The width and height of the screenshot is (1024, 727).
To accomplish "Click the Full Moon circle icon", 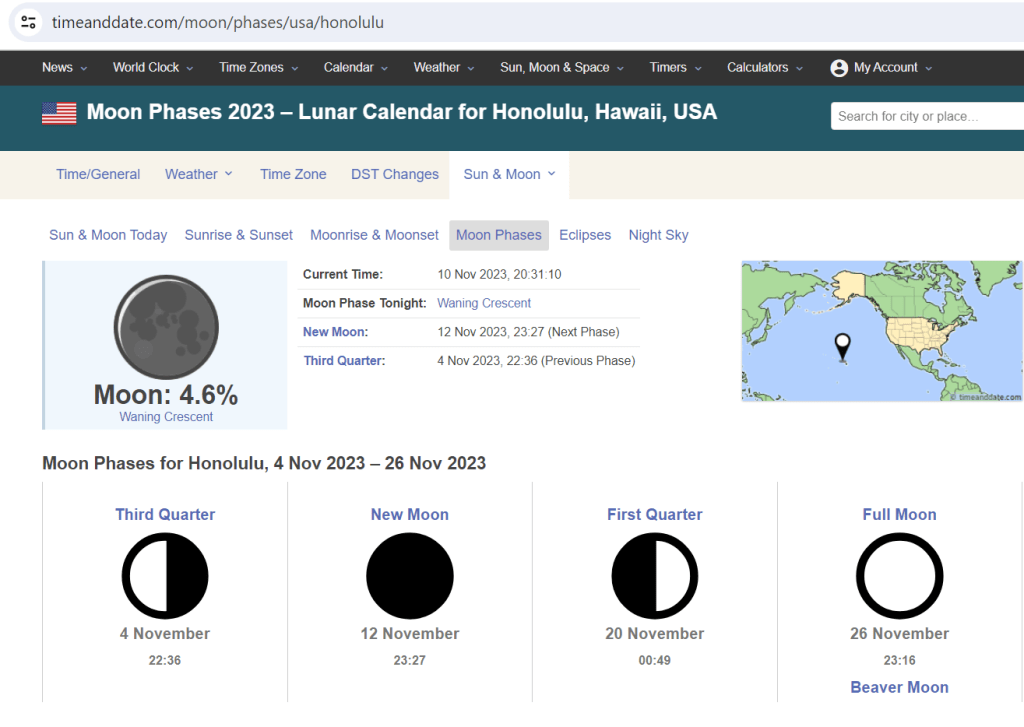I will point(899,576).
